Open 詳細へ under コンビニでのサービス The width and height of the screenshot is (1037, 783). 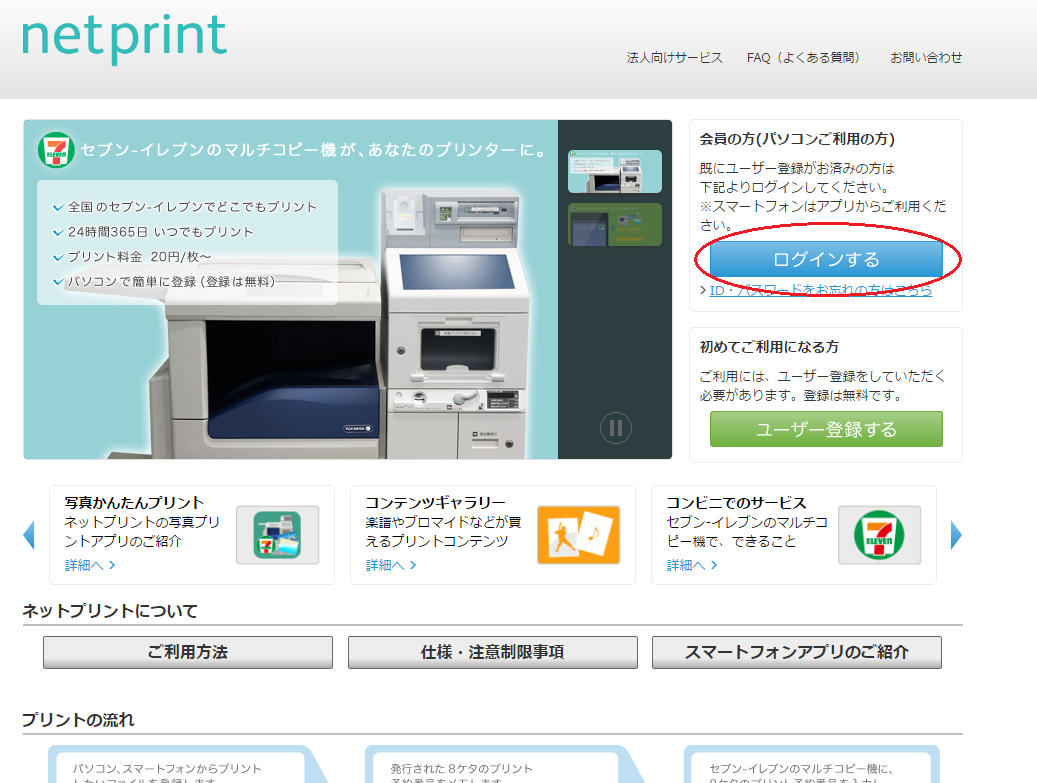tap(692, 565)
